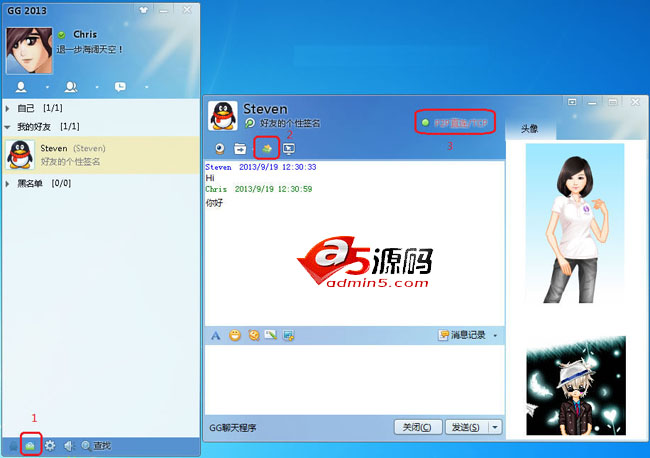
Task: Click the 关闭(C) button
Action: 417,427
